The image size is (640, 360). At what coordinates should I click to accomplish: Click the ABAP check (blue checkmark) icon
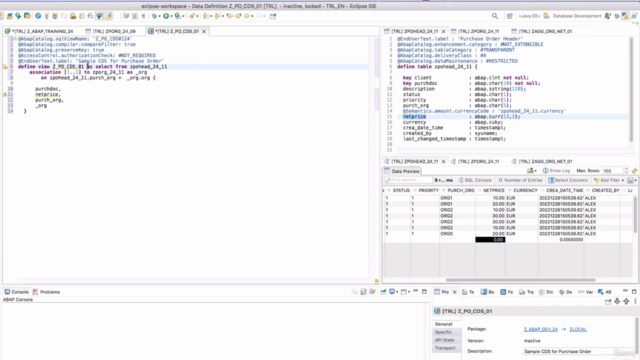[38, 16]
